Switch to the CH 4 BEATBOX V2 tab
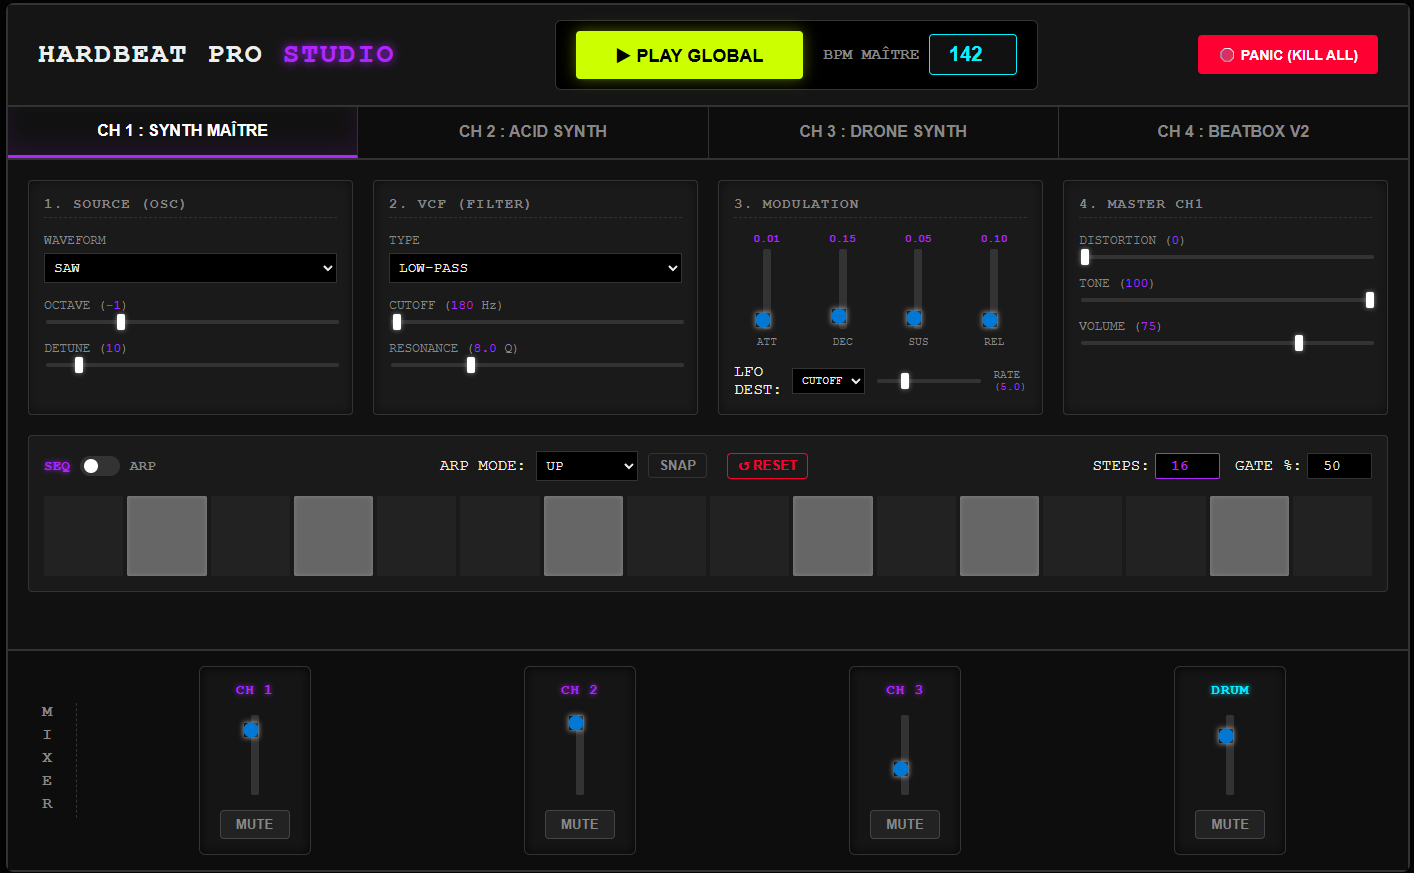1414x873 pixels. 1233,131
